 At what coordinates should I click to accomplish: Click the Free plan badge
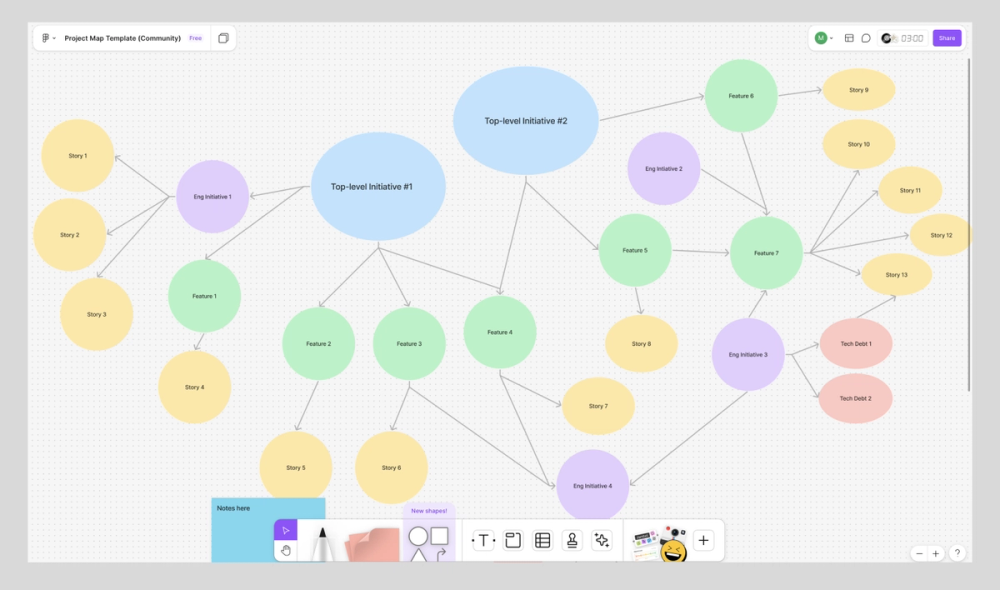[x=196, y=38]
